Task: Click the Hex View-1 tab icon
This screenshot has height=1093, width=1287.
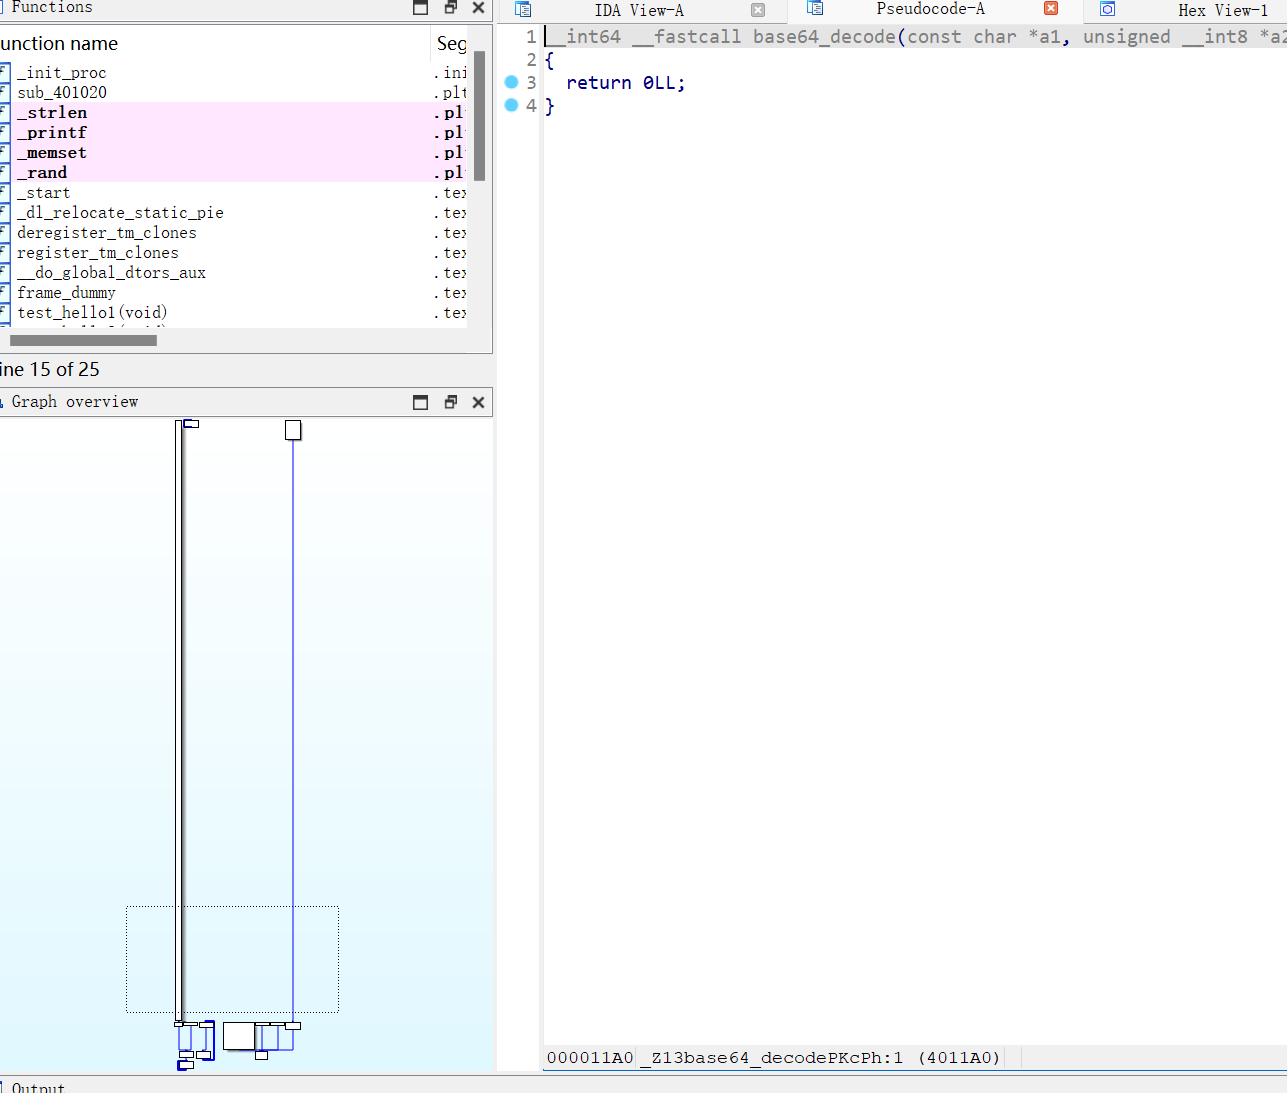Action: (x=1107, y=9)
